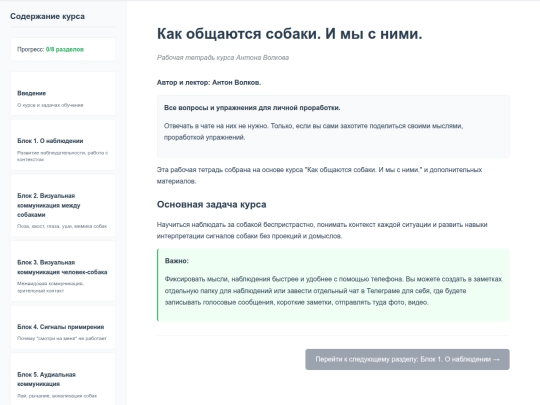Go to next section button Блок 1
The image size is (540, 405).
[x=407, y=360]
